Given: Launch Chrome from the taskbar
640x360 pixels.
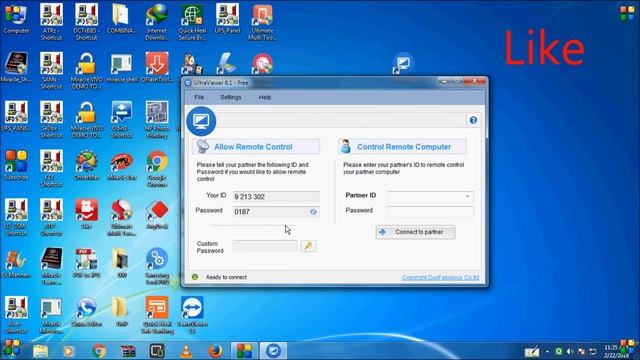Looking at the screenshot, I should (x=99, y=351).
